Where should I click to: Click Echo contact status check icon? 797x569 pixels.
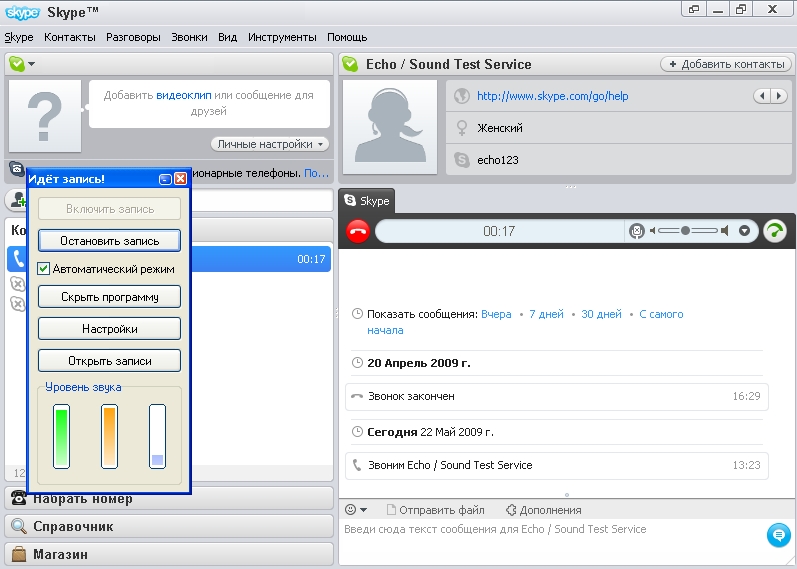point(350,64)
